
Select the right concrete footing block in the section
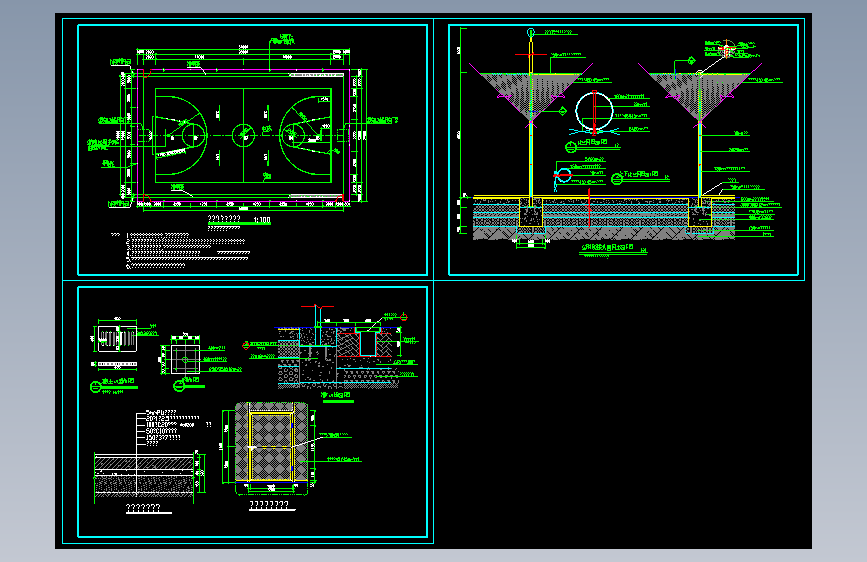(700, 212)
